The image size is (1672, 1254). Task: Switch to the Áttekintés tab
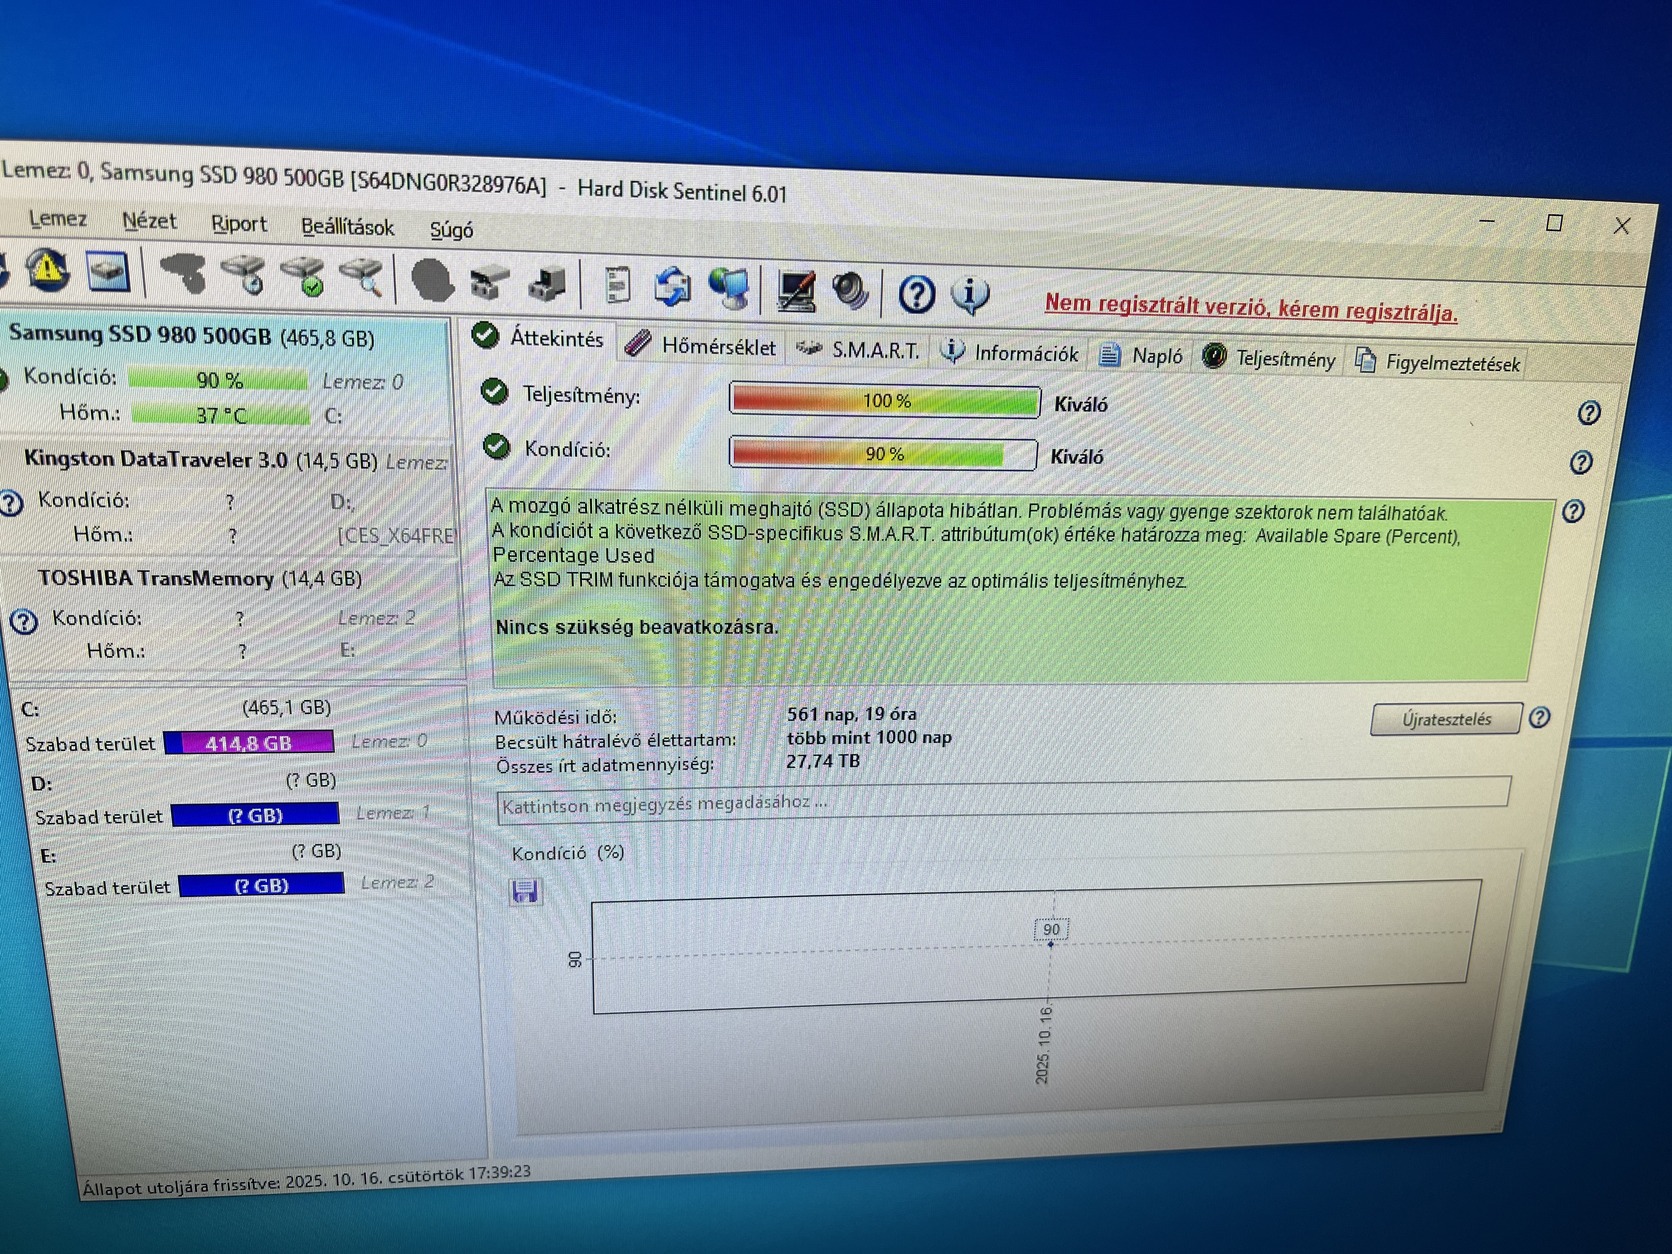tap(540, 337)
